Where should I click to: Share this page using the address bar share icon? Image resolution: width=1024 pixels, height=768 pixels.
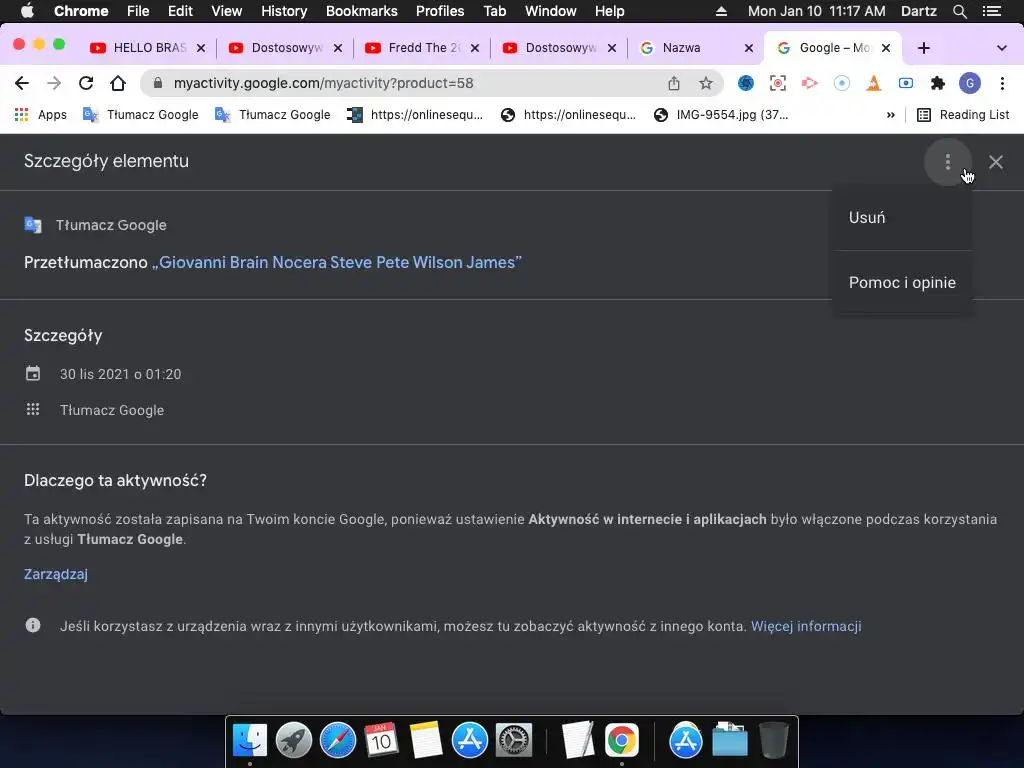click(x=673, y=83)
